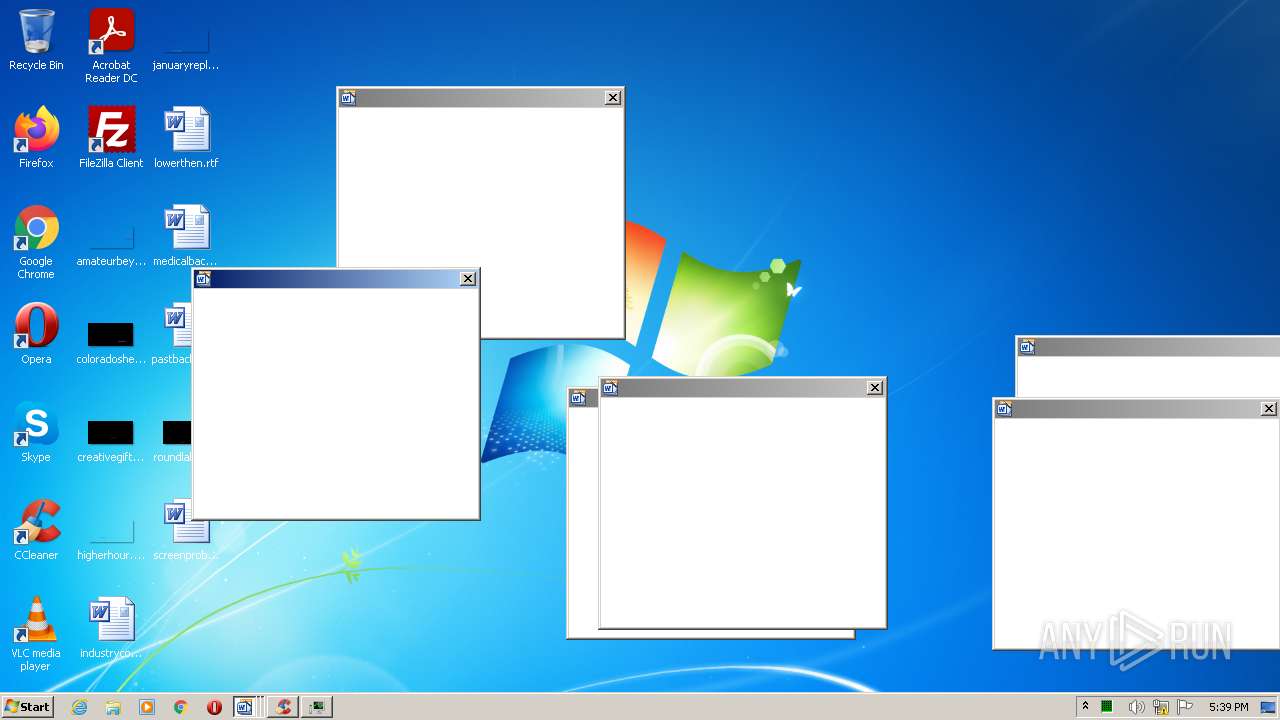The image size is (1280, 720).
Task: Launch the FileZilla Client shortcut
Action: [111, 138]
